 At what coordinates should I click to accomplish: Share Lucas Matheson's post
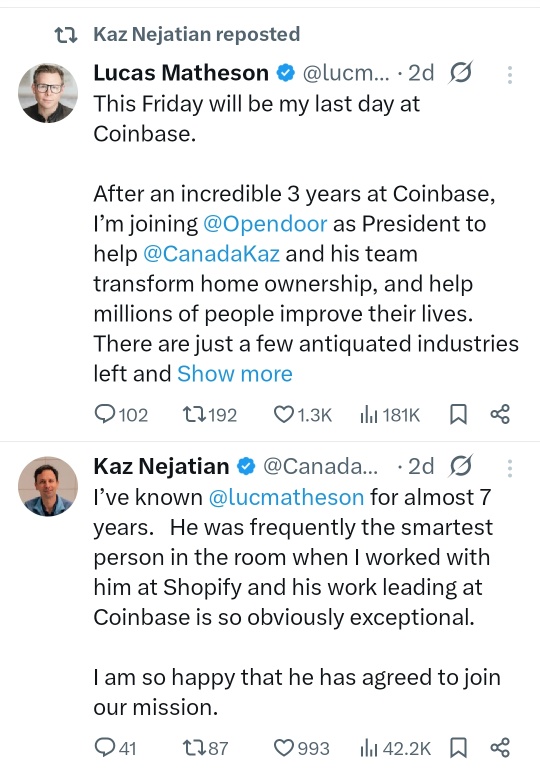500,415
